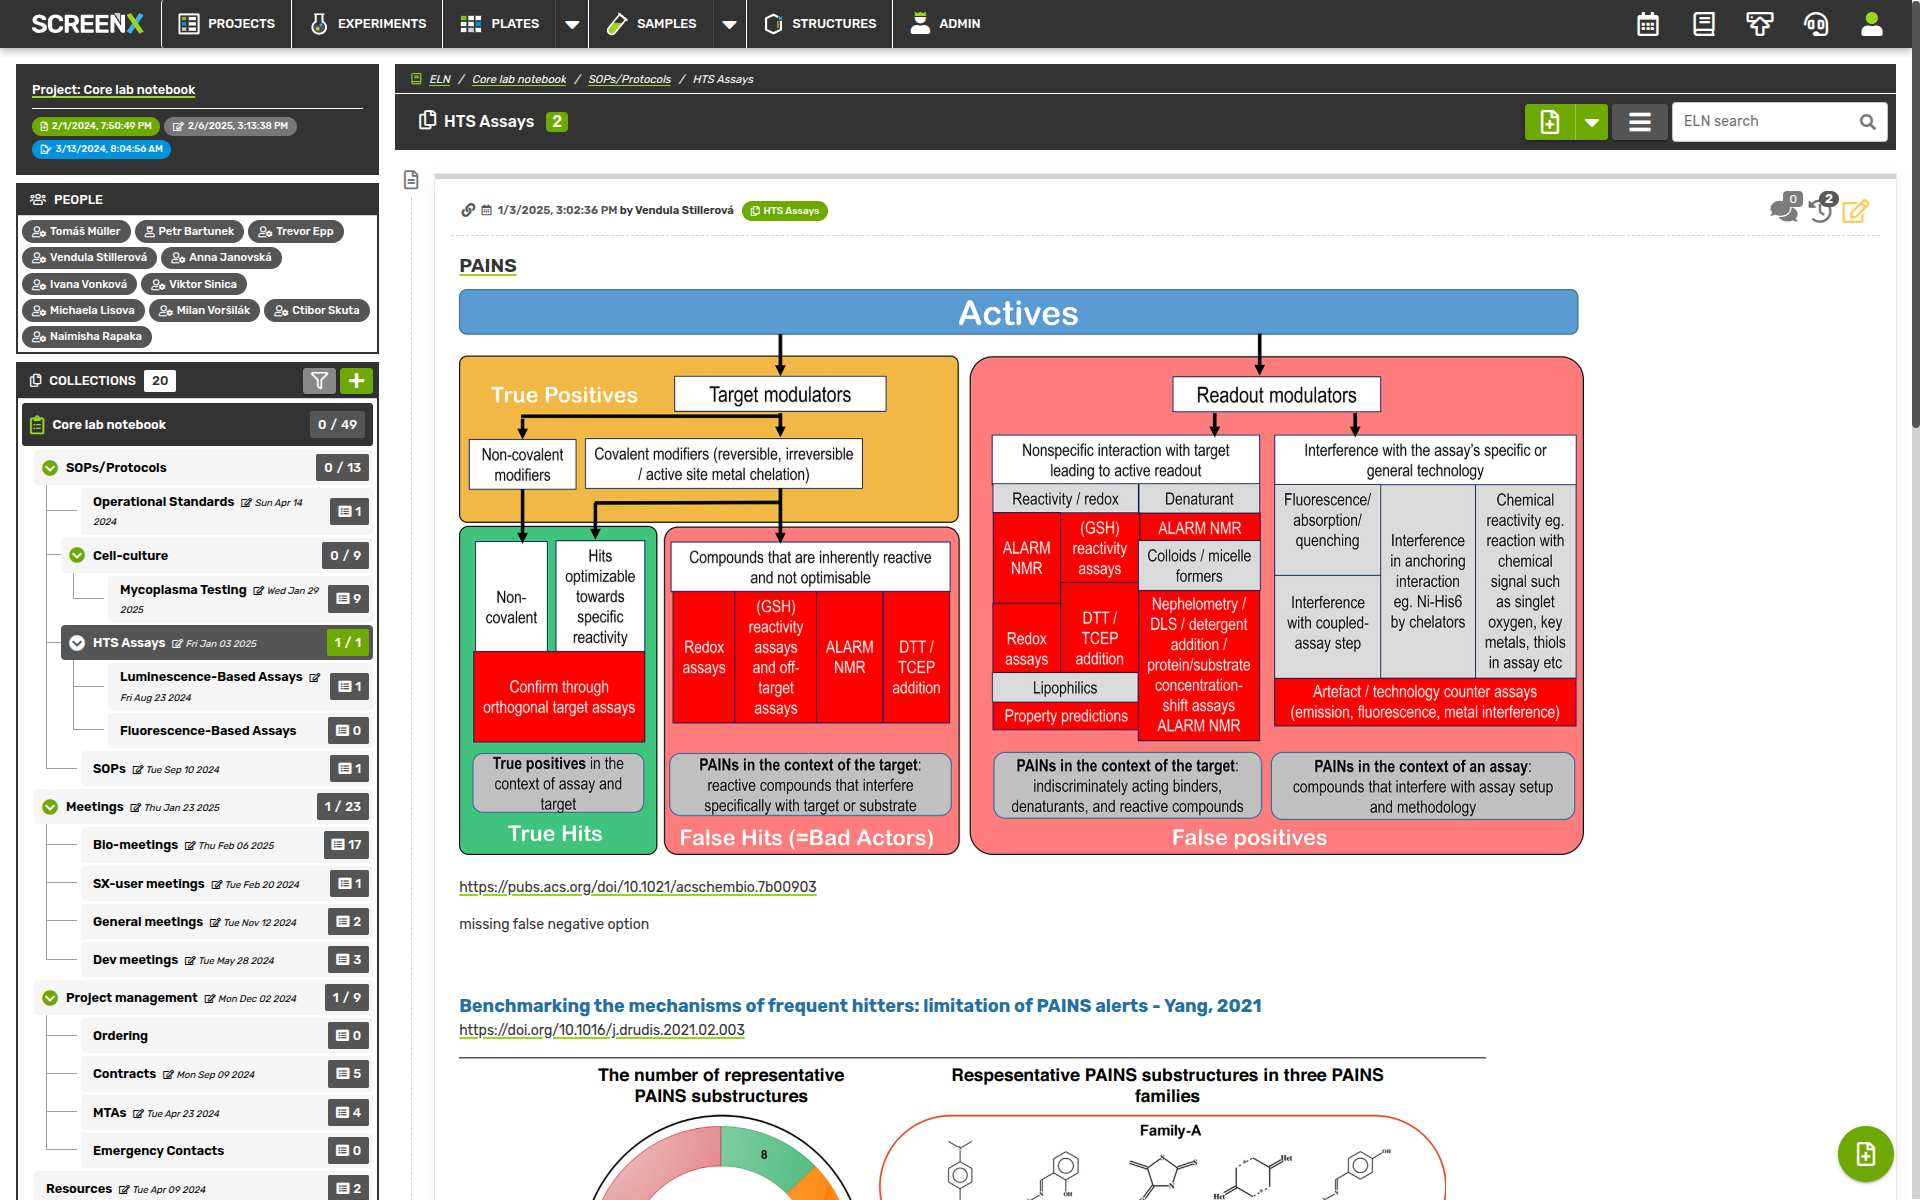
Task: Open the Samples dropdown arrow
Action: point(729,24)
